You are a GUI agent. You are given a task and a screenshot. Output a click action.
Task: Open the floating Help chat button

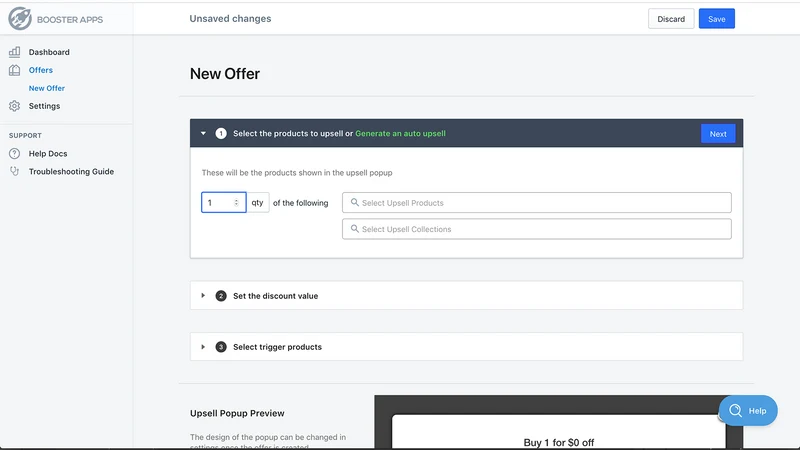coord(748,411)
